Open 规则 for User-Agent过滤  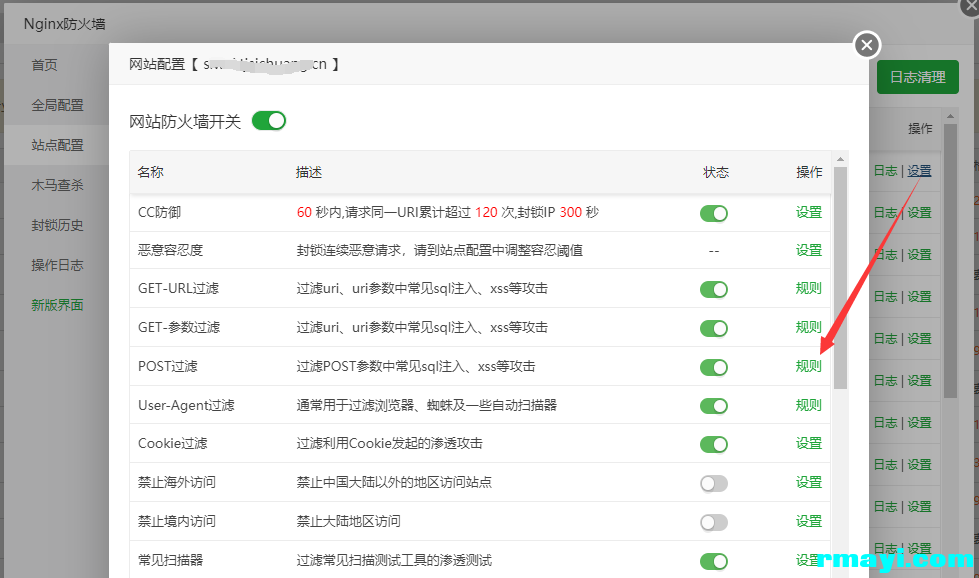[x=809, y=405]
